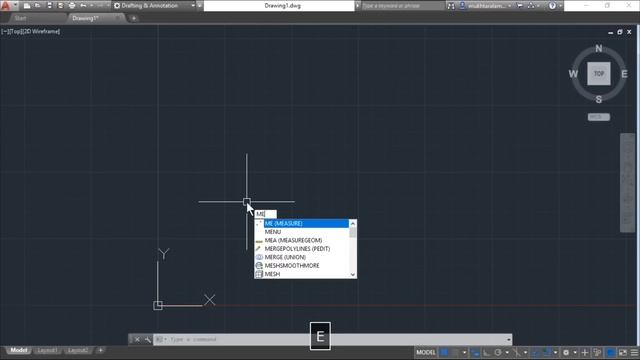This screenshot has width=640, height=360.
Task: Expand the command line history arrow
Action: [509, 339]
